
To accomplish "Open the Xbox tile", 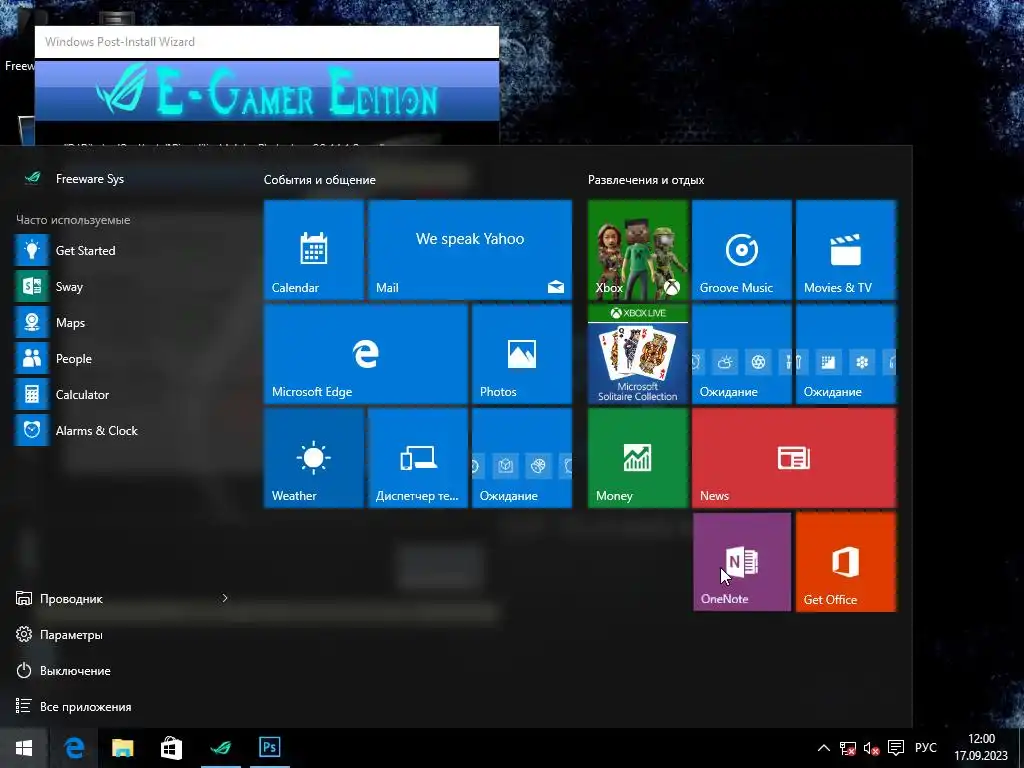I will 638,250.
